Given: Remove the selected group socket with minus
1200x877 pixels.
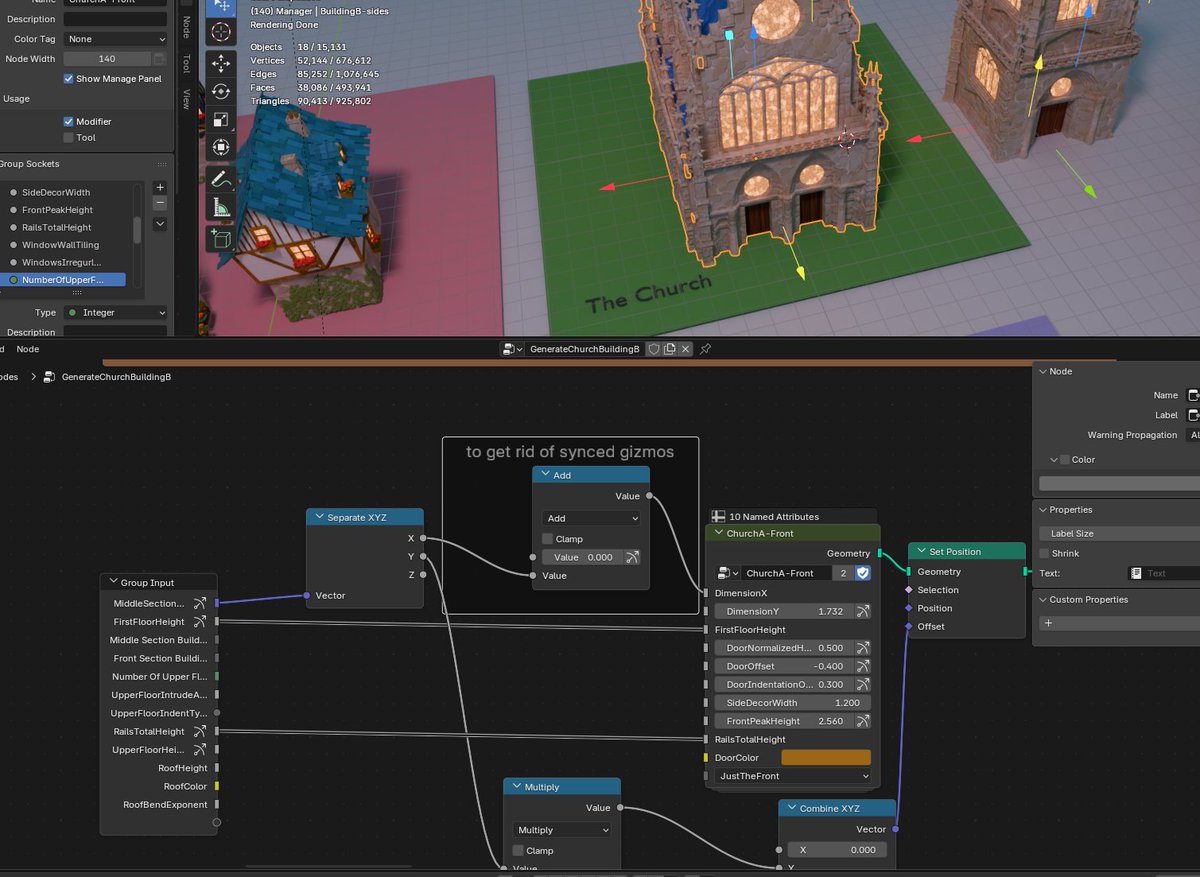Looking at the screenshot, I should tap(160, 203).
